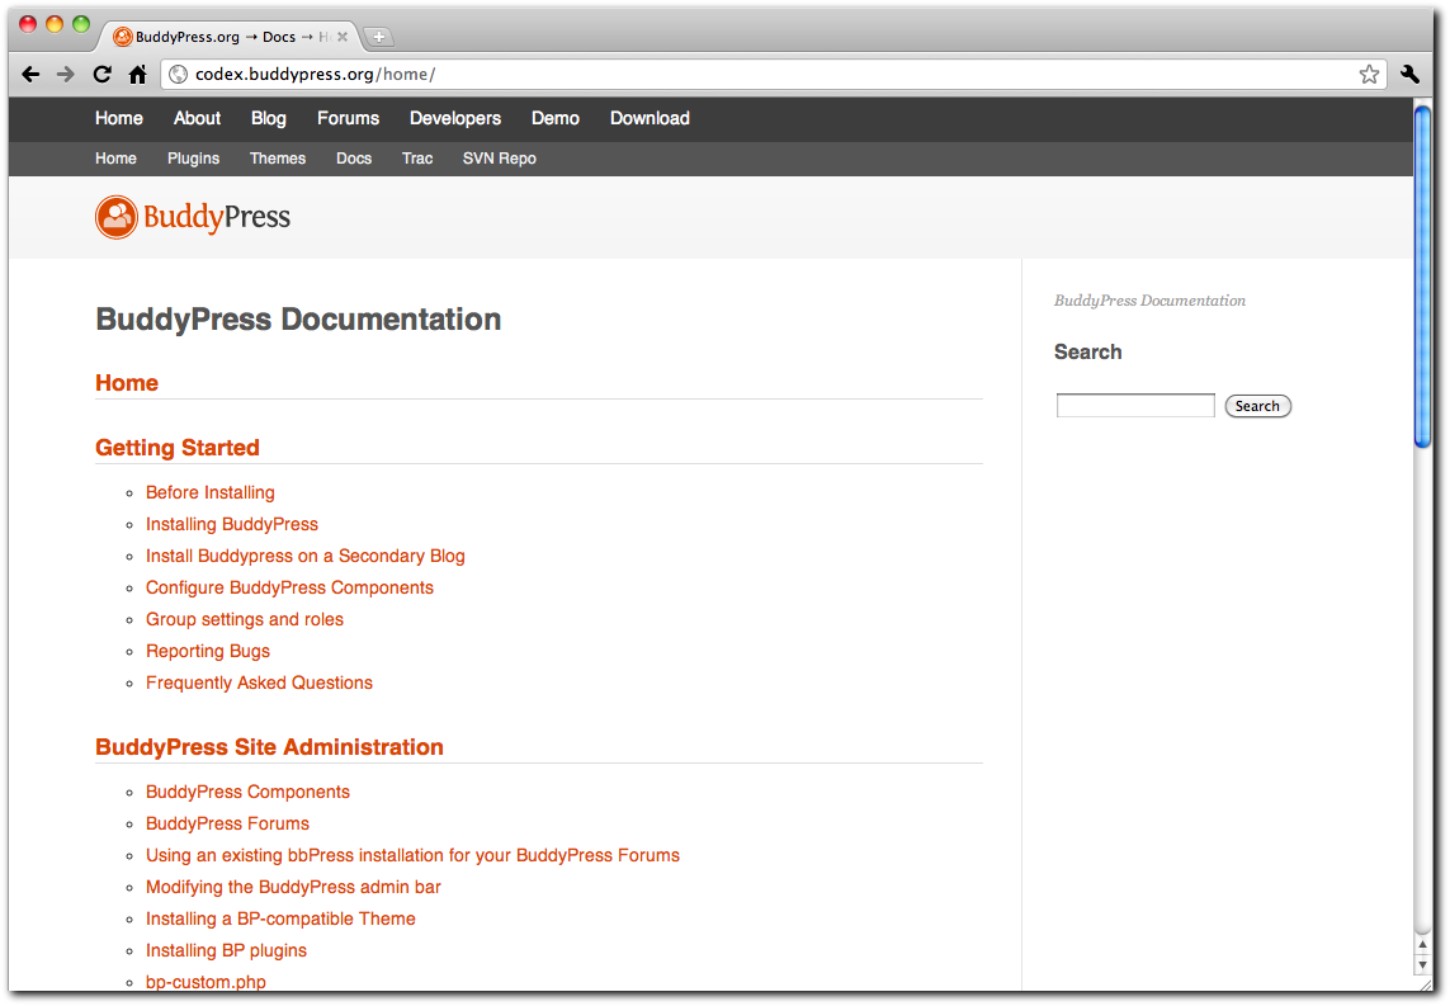Open Frequently Asked Questions link
The width and height of the screenshot is (1450, 1006).
point(259,683)
